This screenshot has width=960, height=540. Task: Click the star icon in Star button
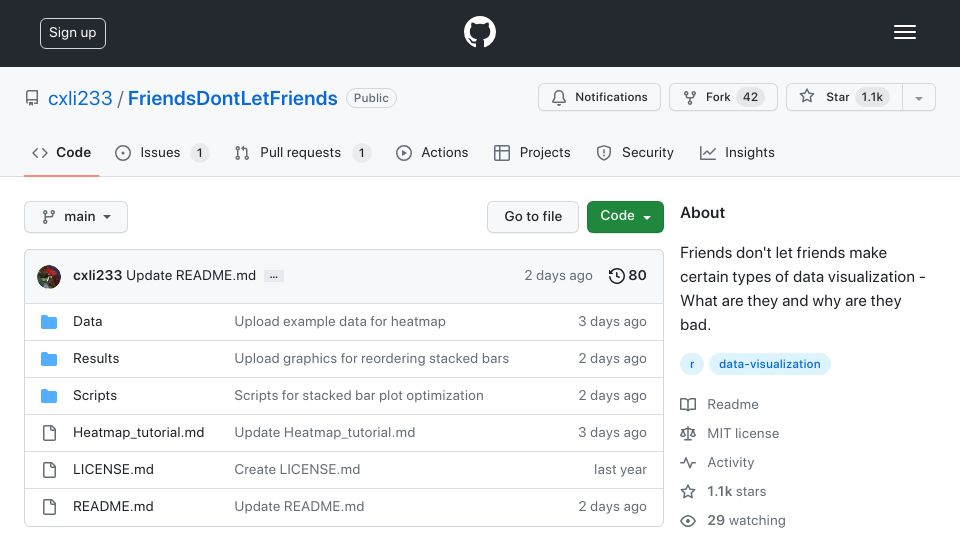point(807,96)
